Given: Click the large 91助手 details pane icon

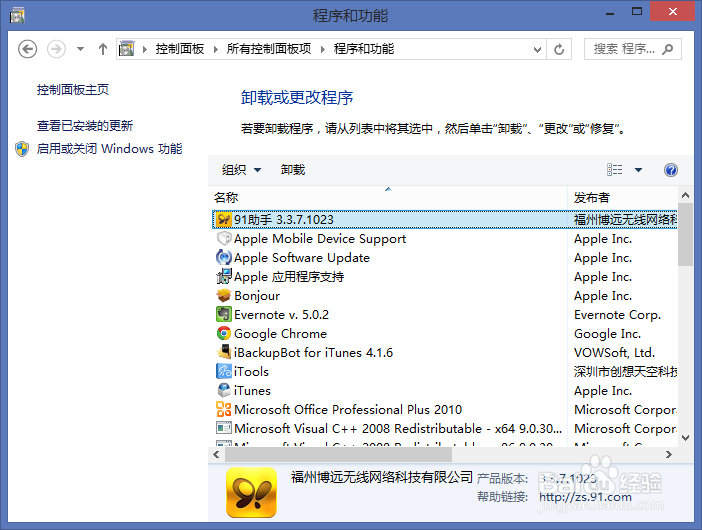Looking at the screenshot, I should point(251,492).
